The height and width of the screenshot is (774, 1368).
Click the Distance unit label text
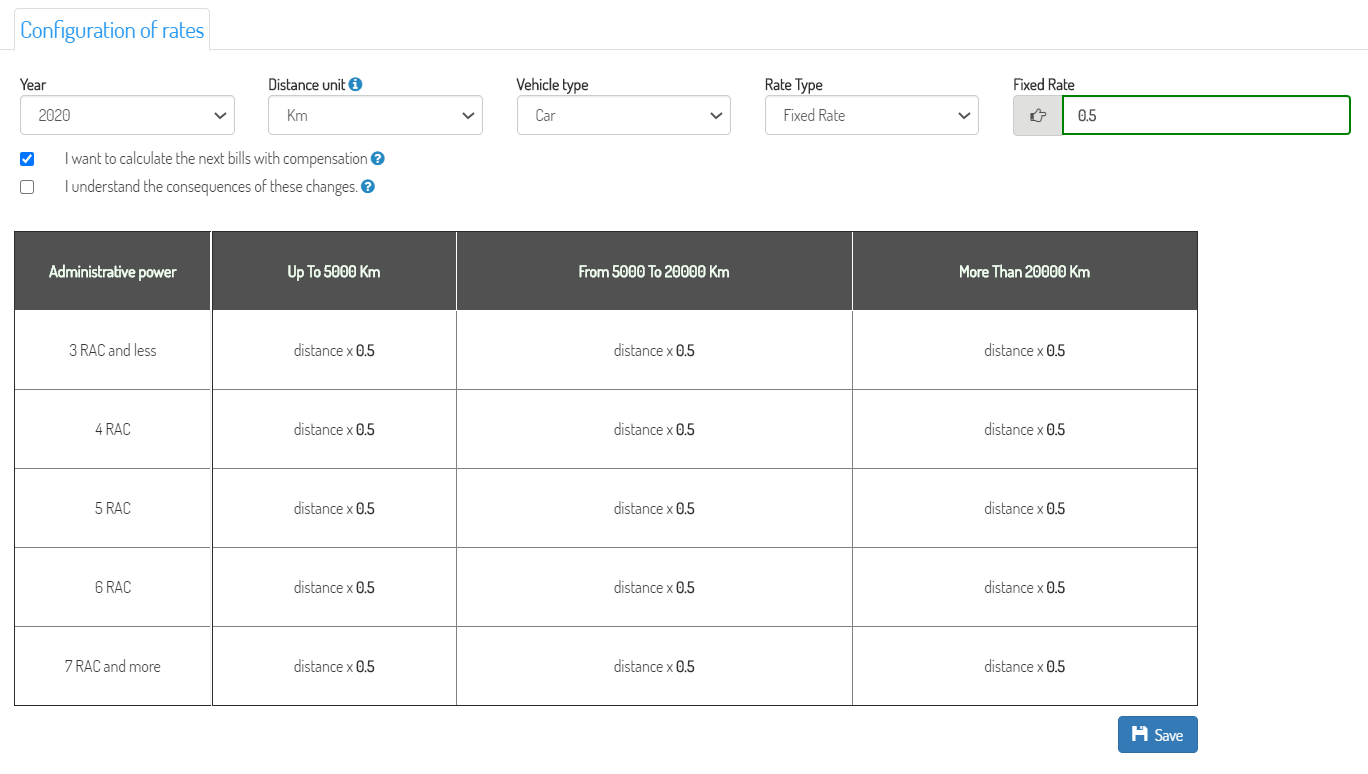(307, 85)
